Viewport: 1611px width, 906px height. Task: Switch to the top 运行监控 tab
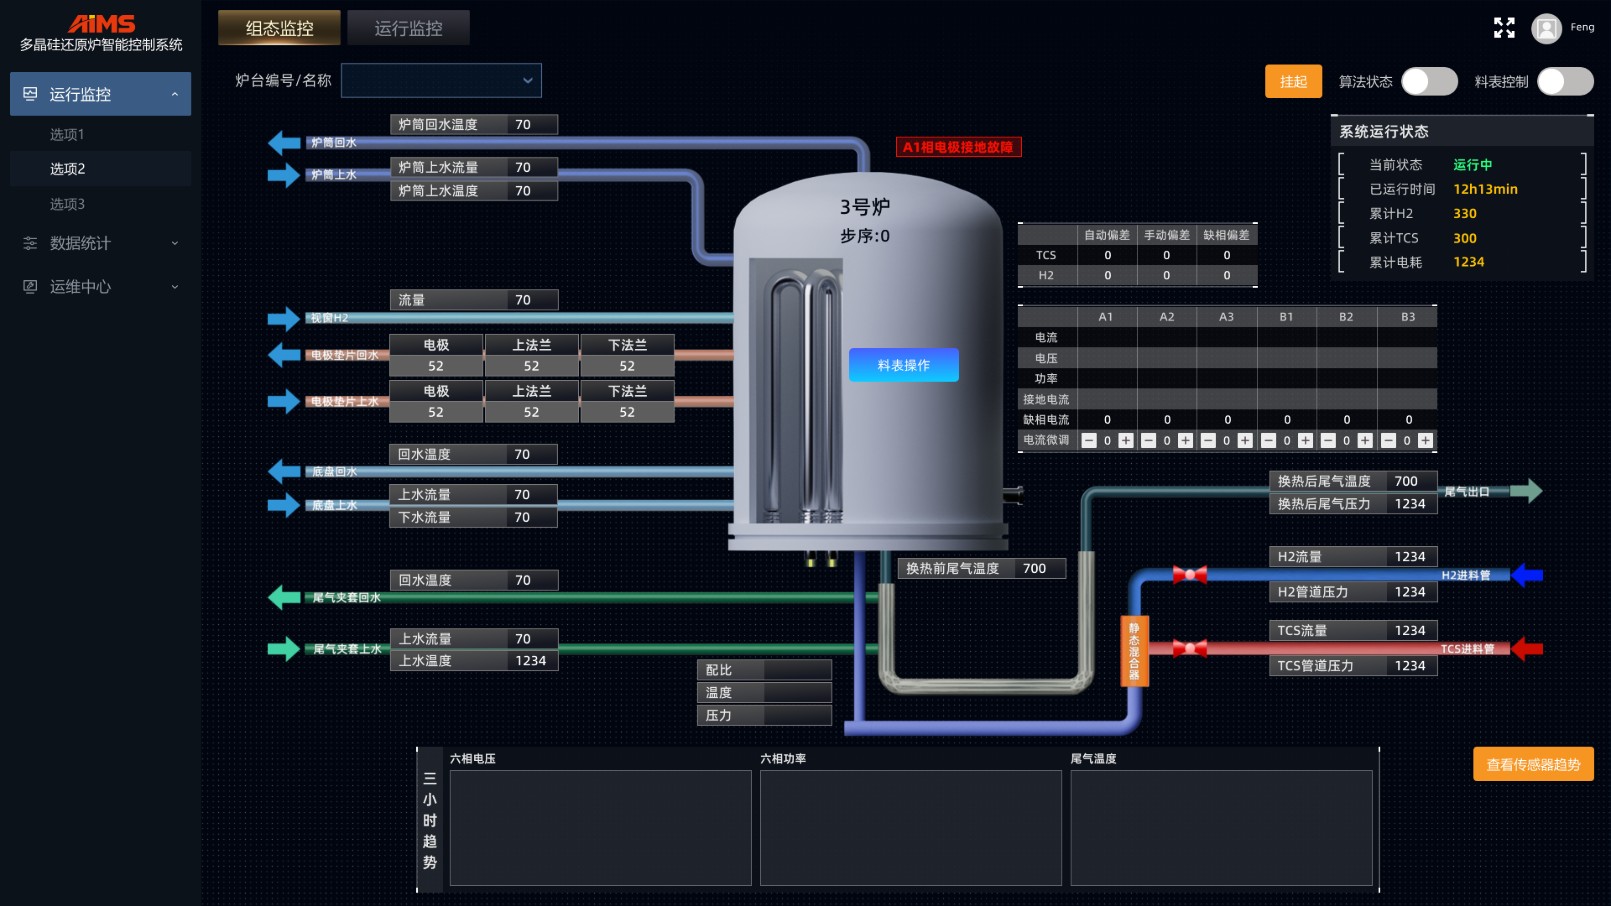[408, 28]
